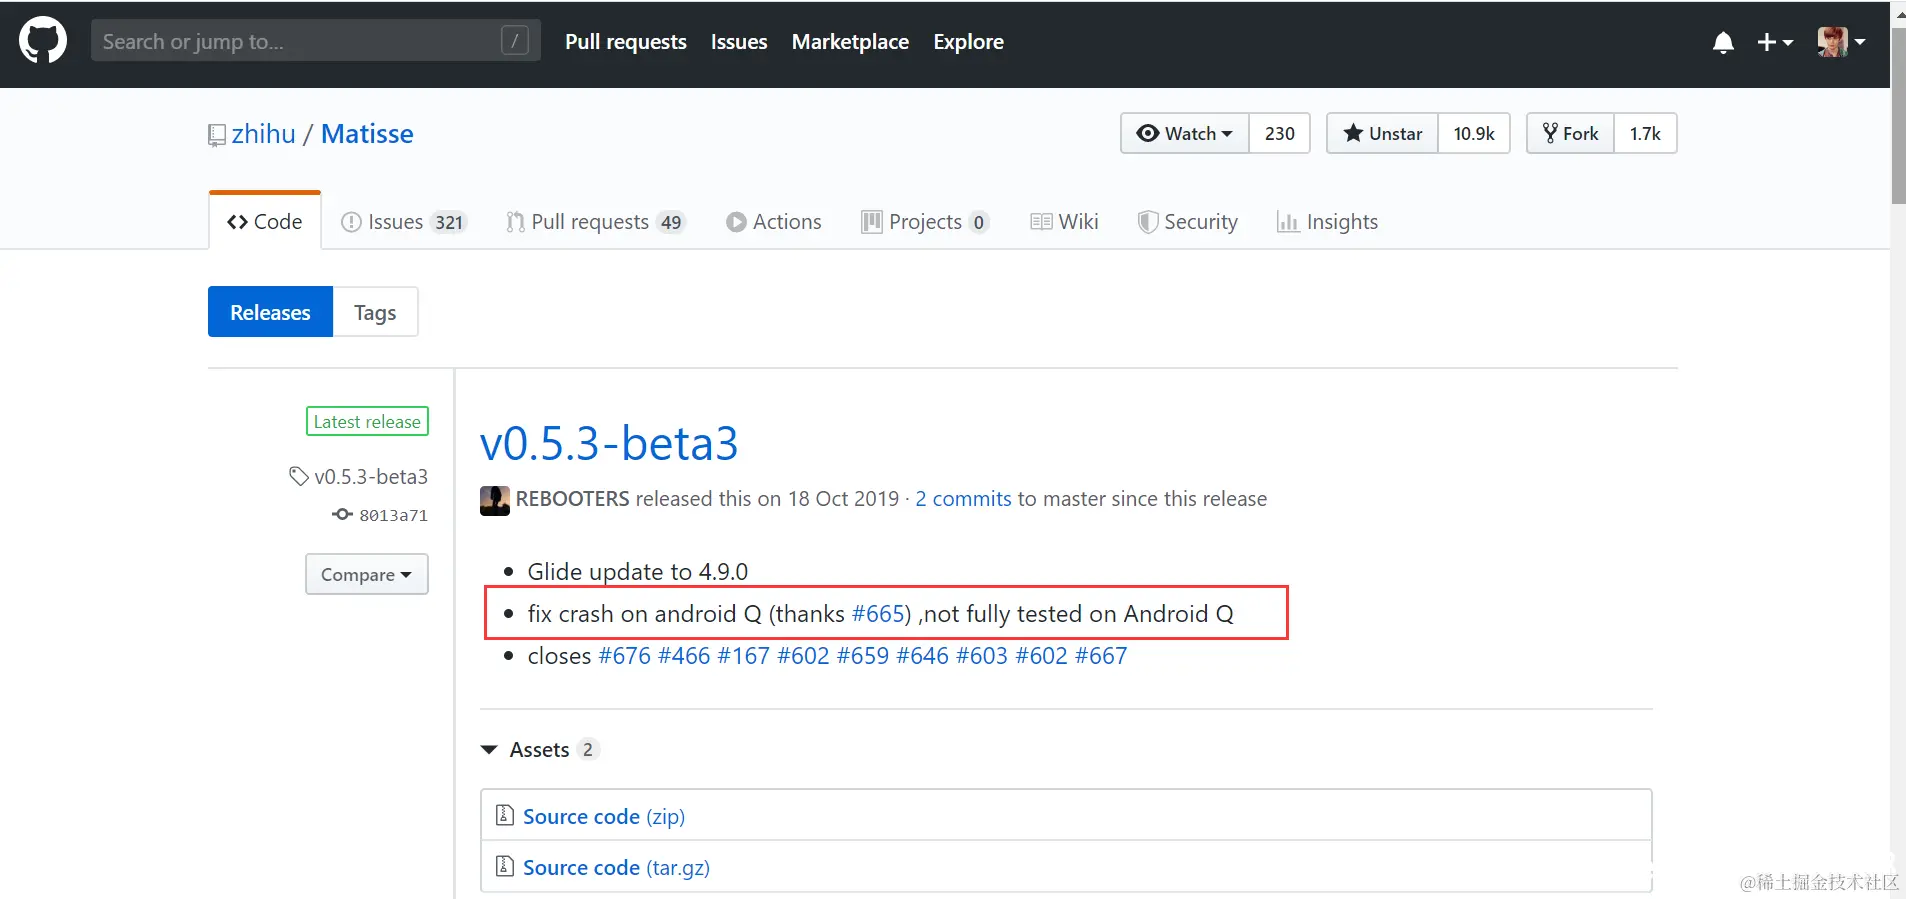Open commit 8013a71

380,515
